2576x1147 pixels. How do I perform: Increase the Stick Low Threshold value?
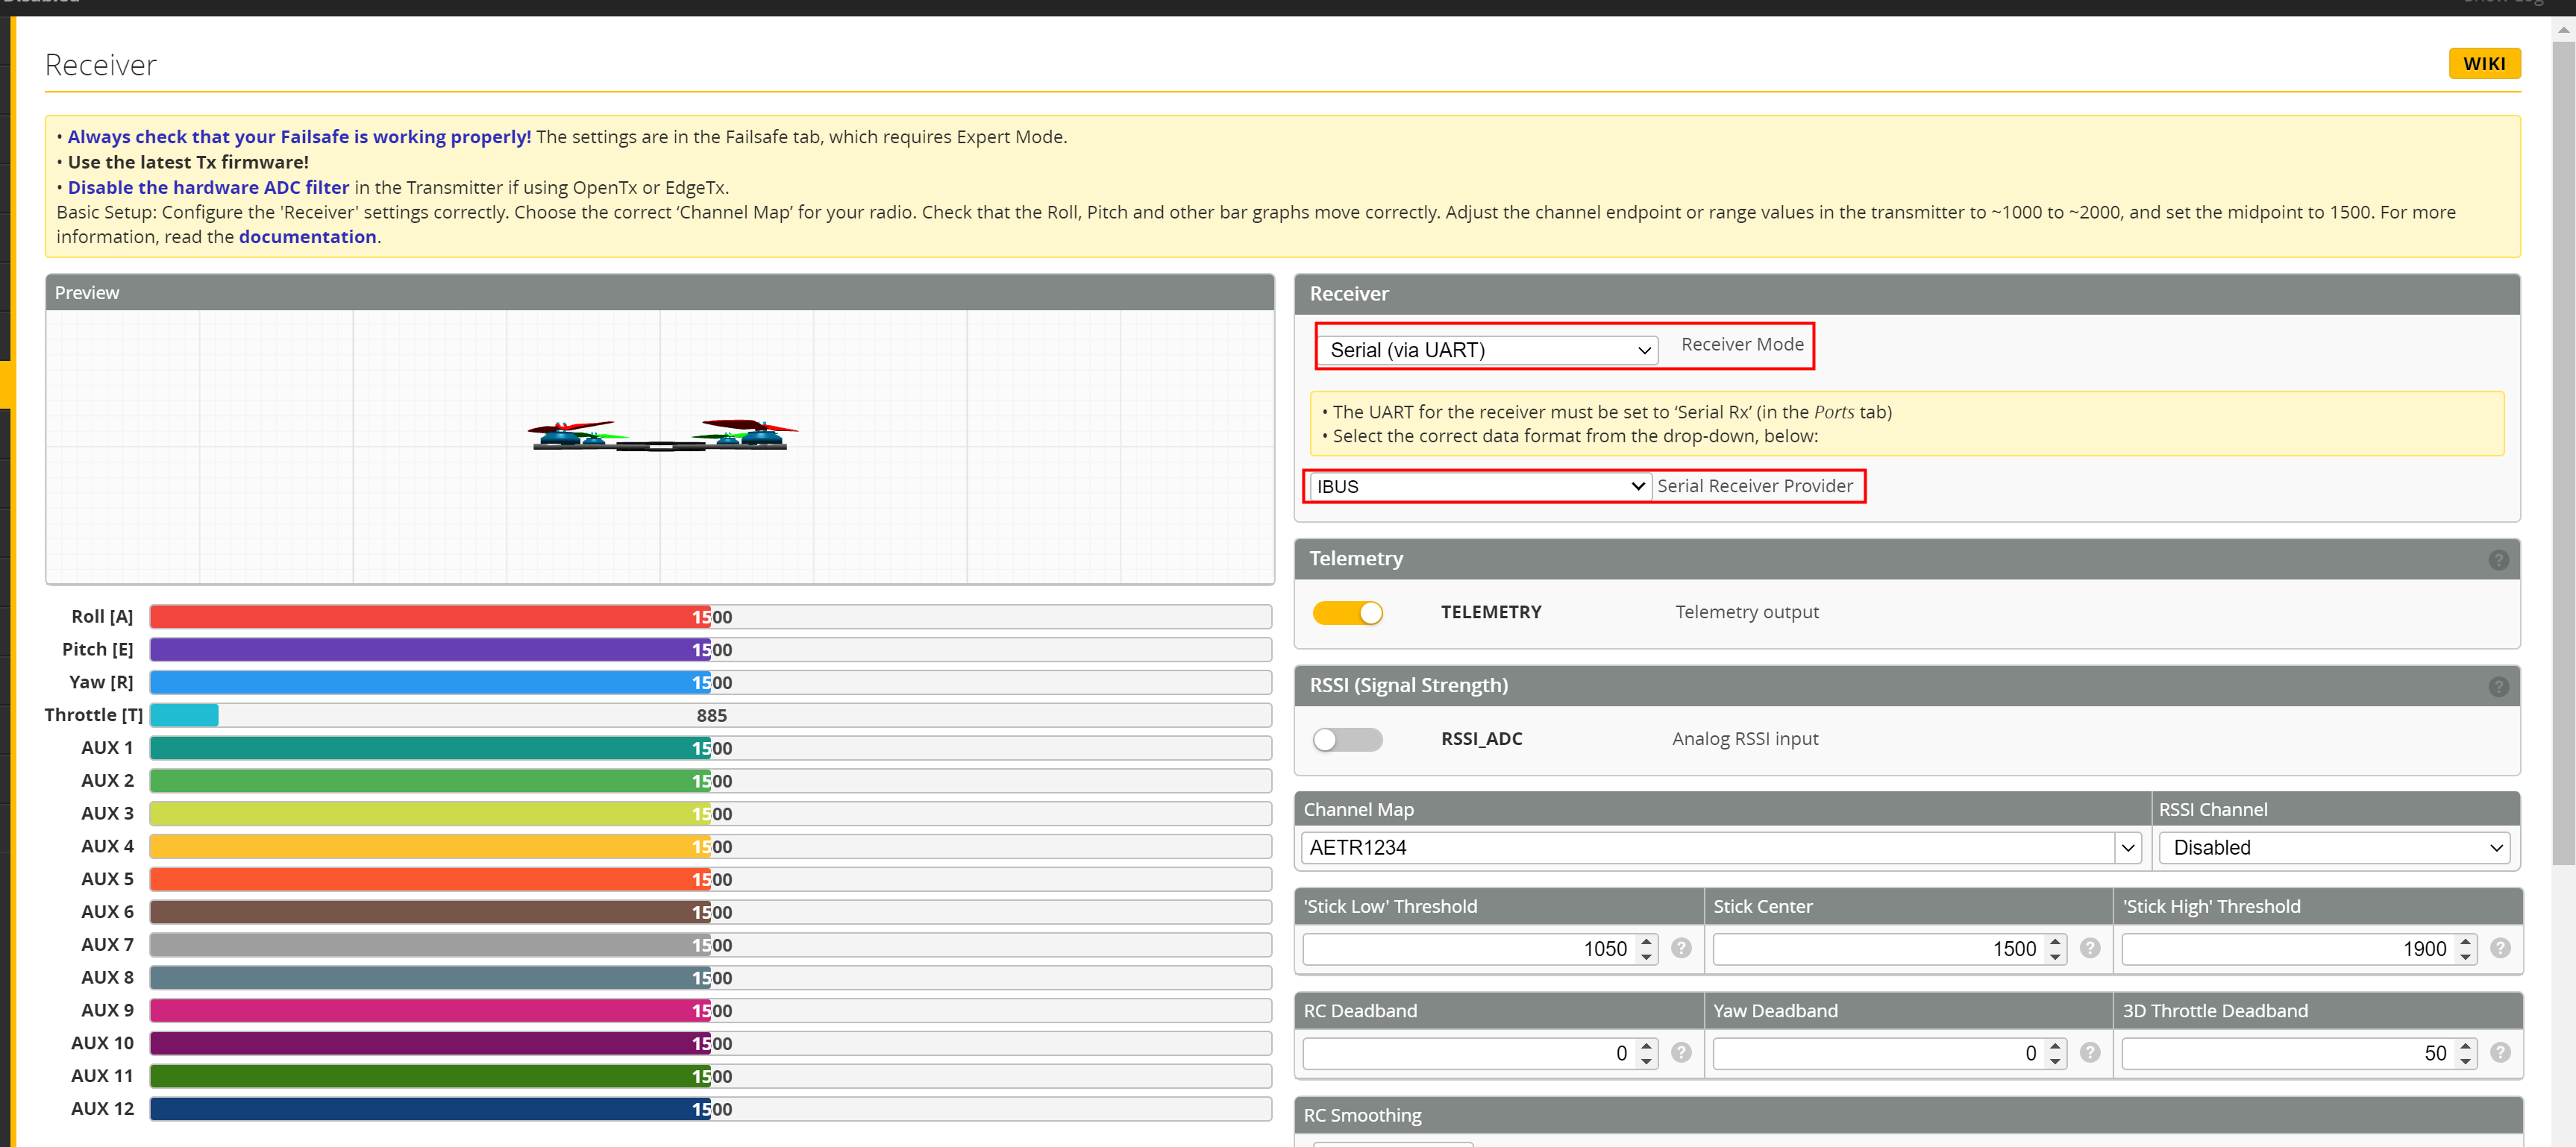[1646, 941]
